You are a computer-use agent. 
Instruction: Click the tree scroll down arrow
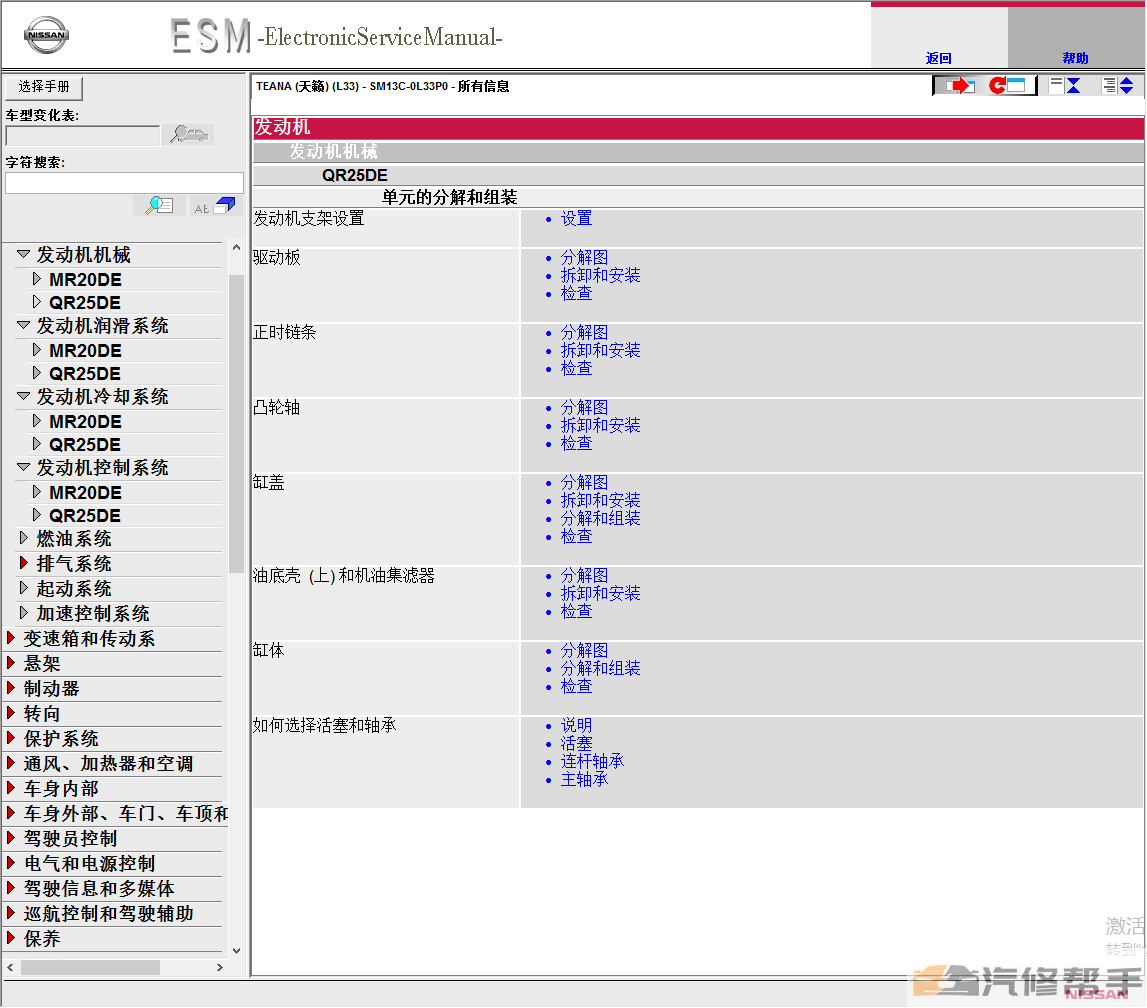(236, 951)
